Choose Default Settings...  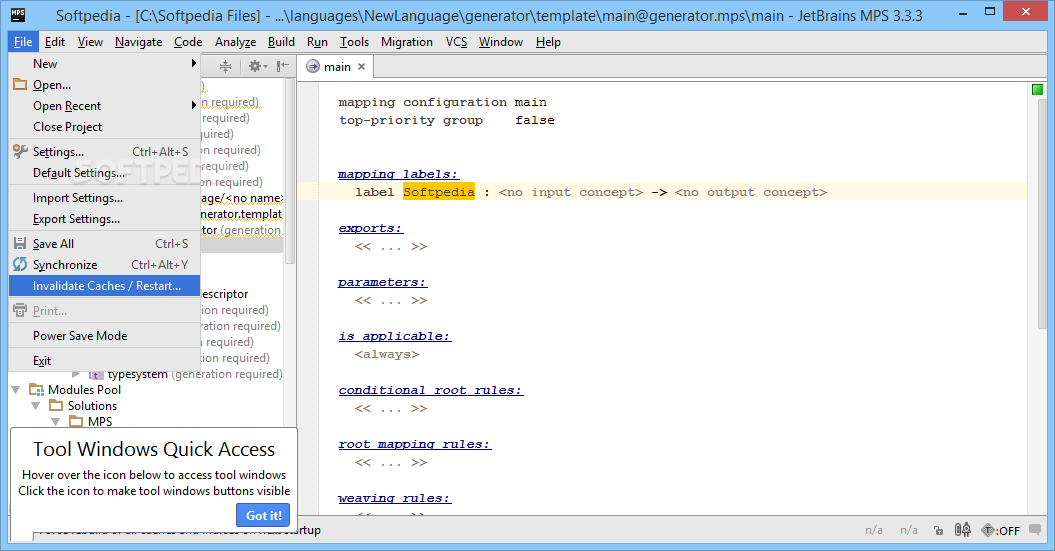click(104, 173)
